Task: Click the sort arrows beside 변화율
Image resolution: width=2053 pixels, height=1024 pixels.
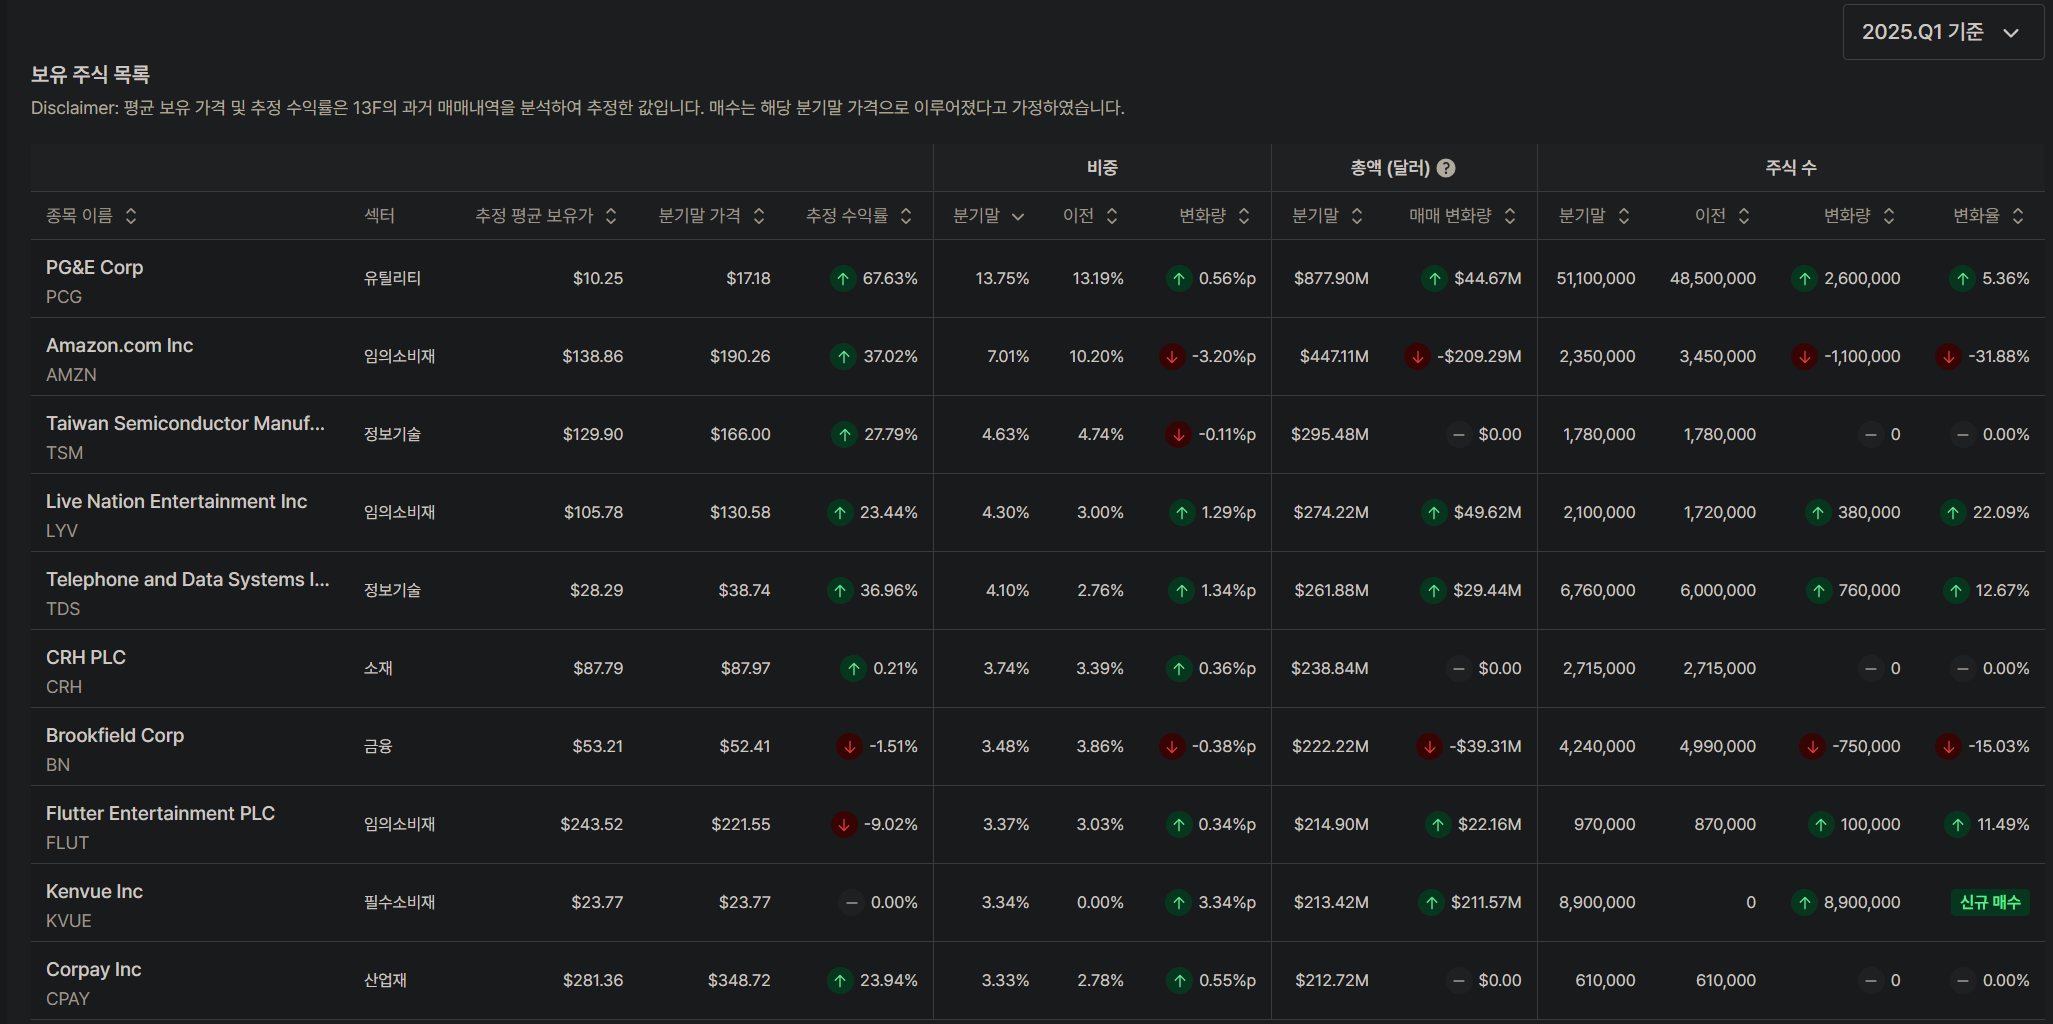Action: [x=2018, y=216]
